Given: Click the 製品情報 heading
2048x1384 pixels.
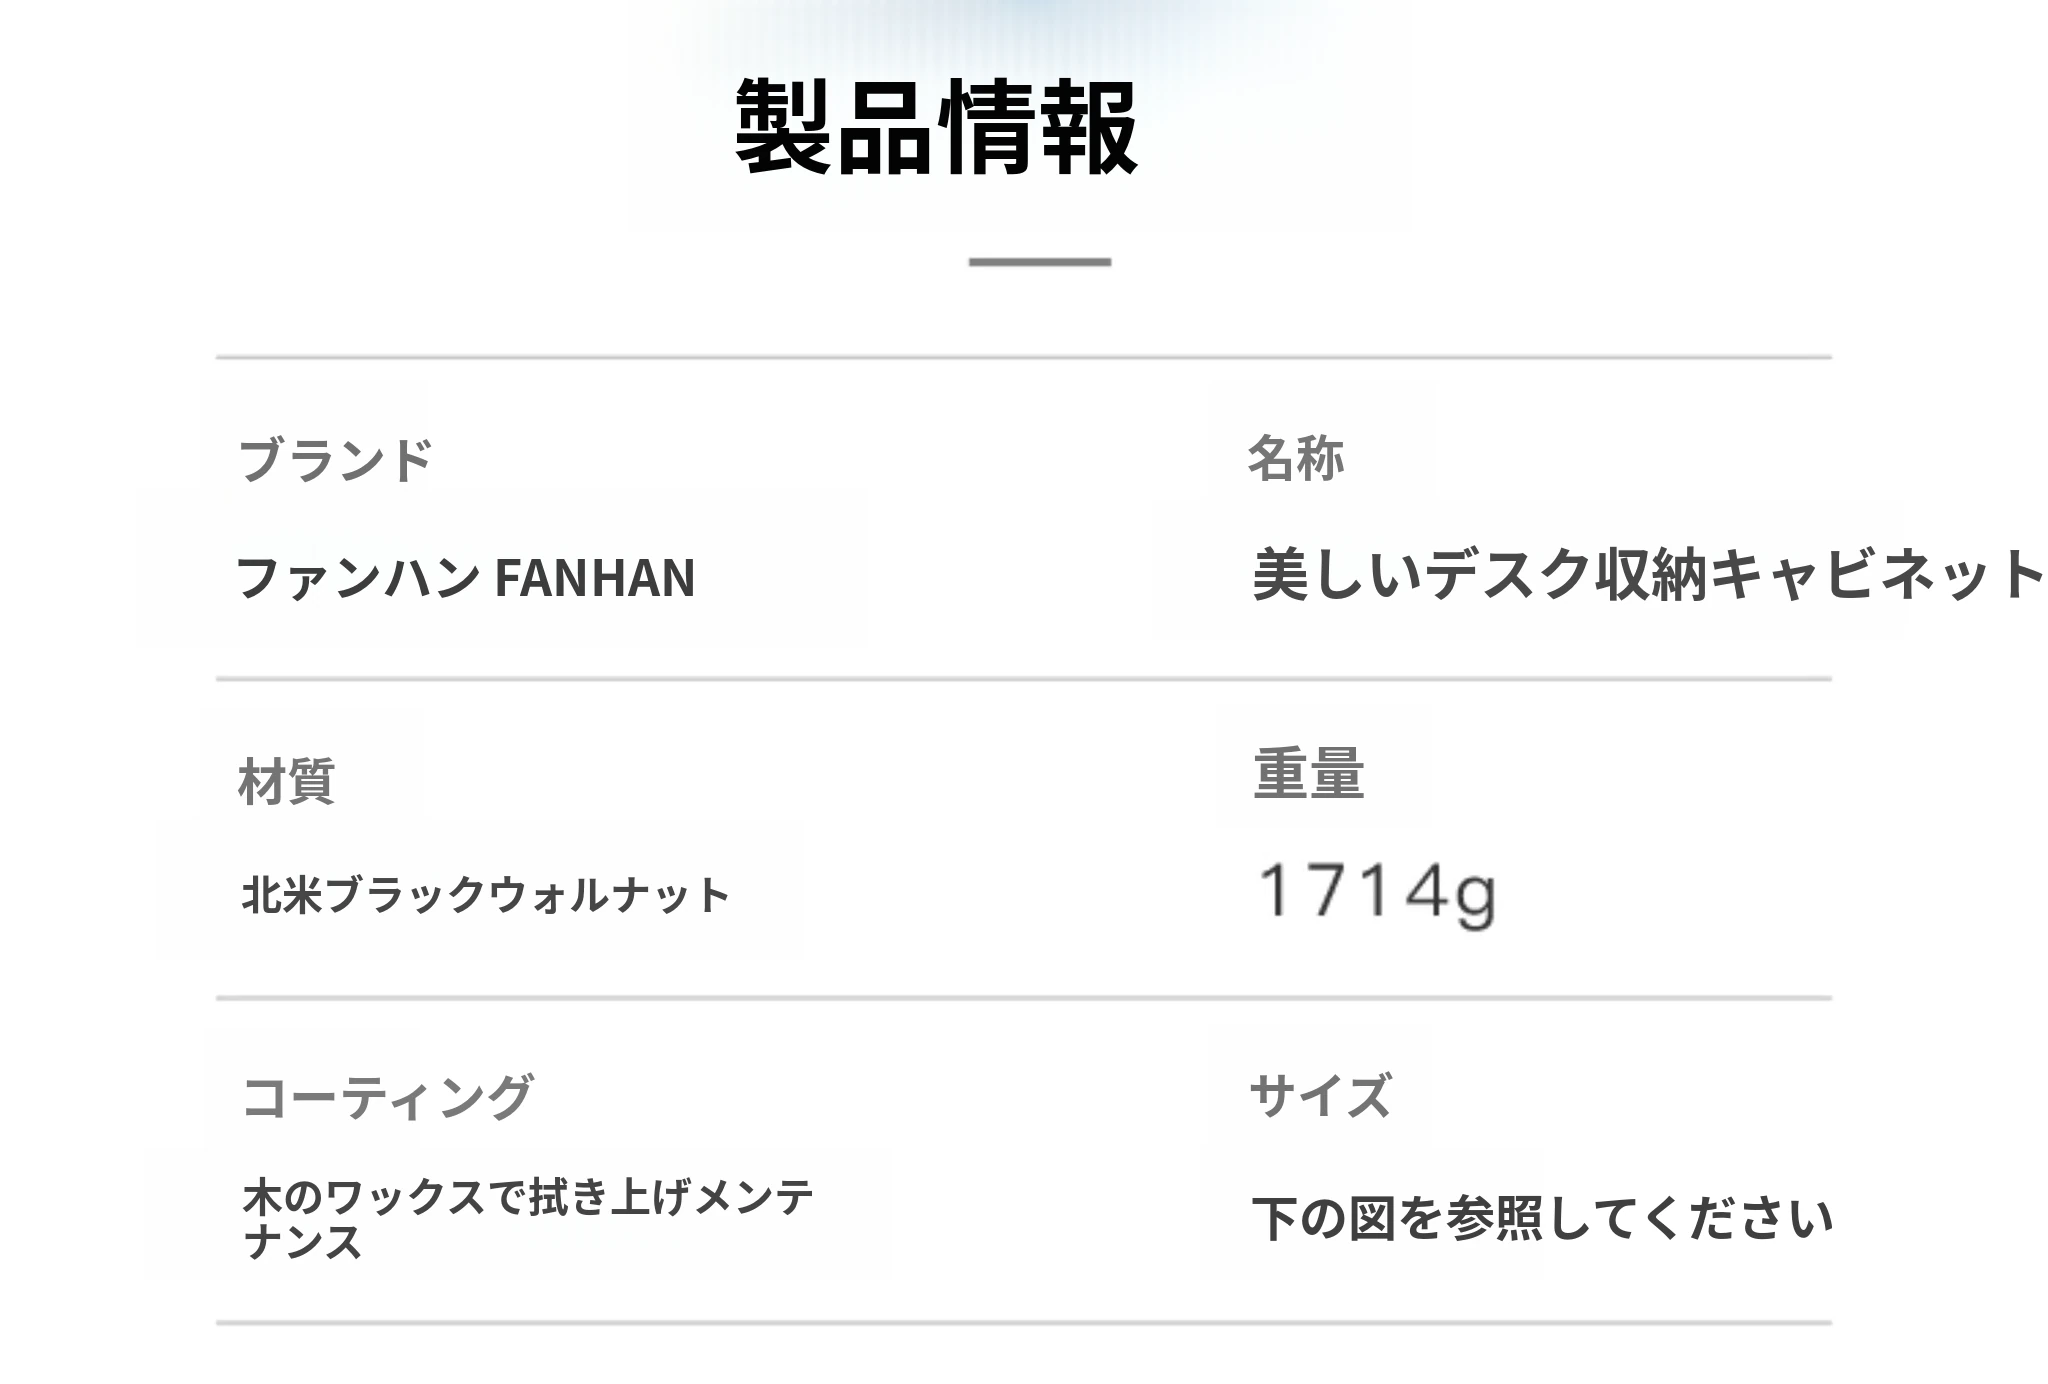Looking at the screenshot, I should 936,127.
